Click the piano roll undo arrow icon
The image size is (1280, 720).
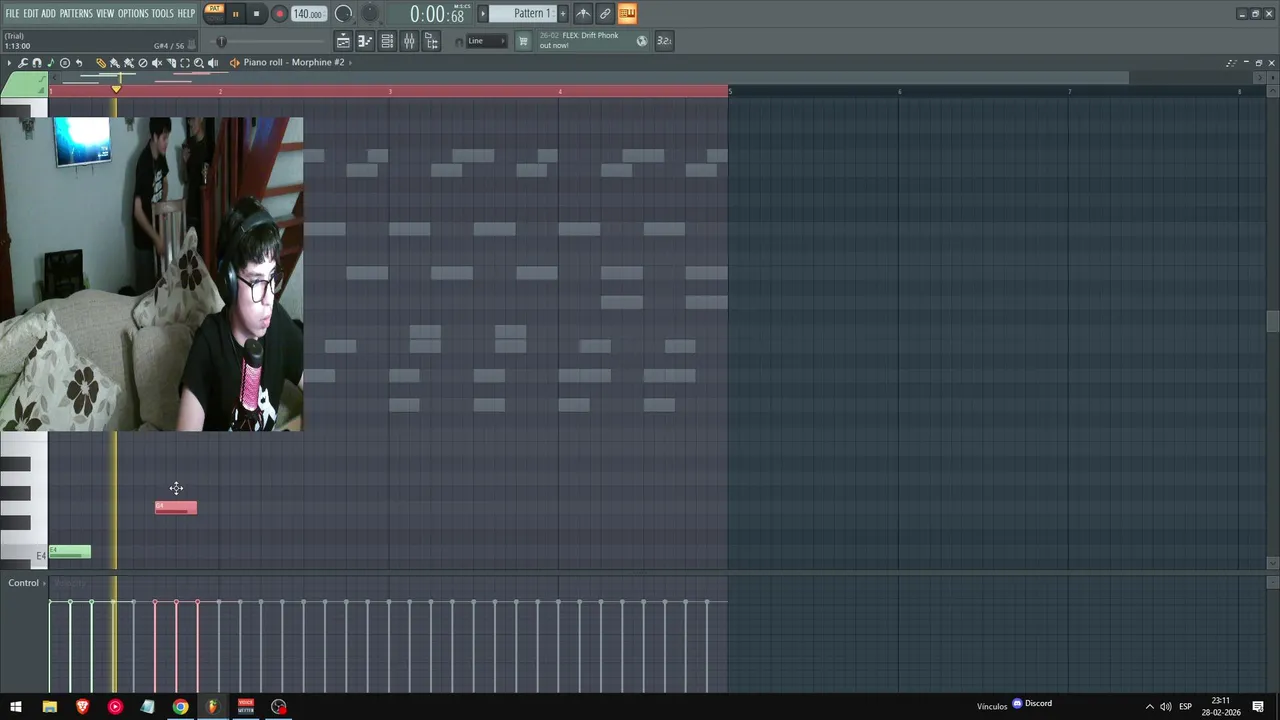79,63
